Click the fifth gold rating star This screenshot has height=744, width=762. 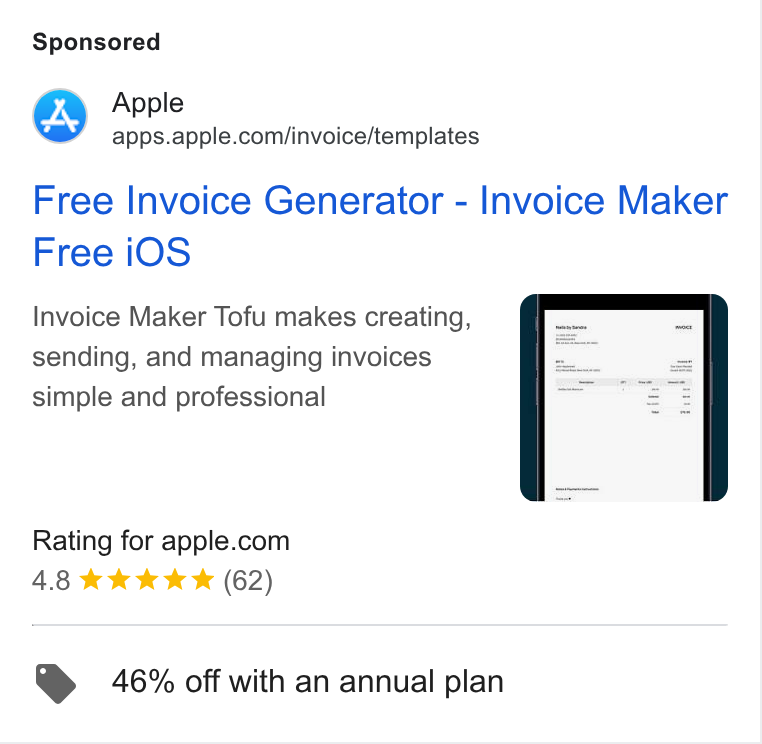point(203,580)
